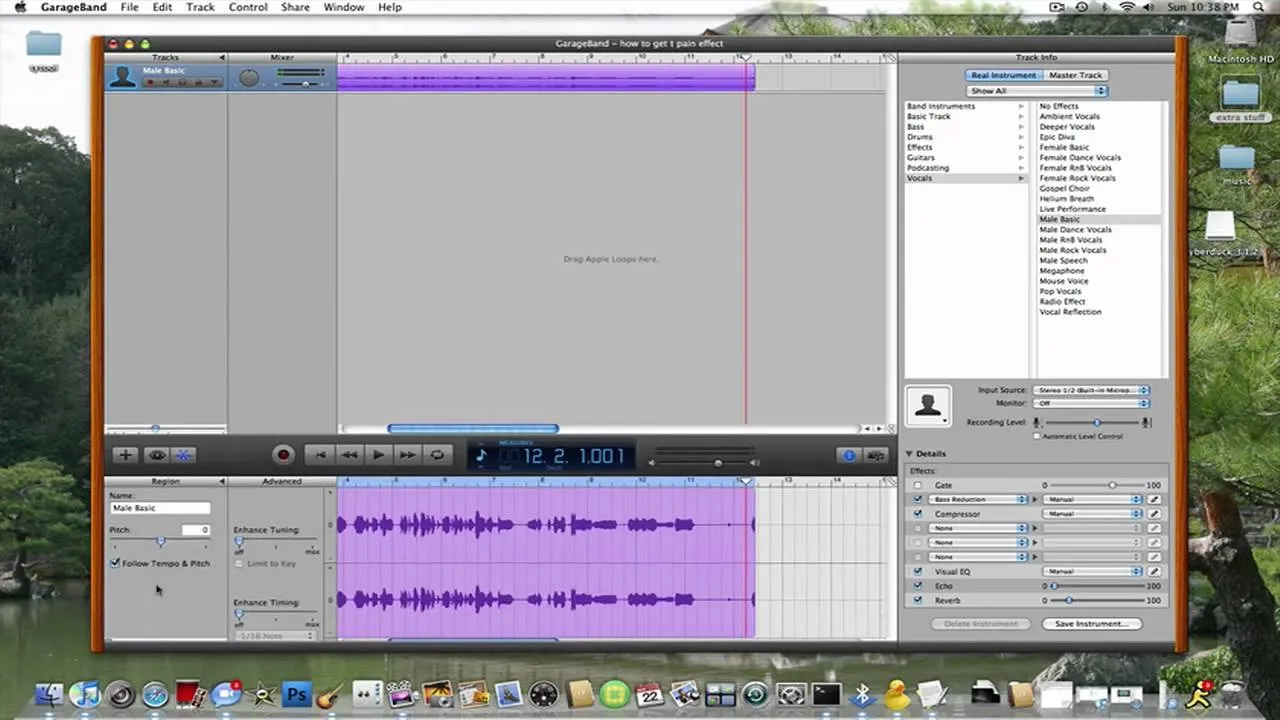This screenshot has height=720, width=1280.
Task: Disable the Bass Reduction effect checkbox
Action: (x=918, y=499)
